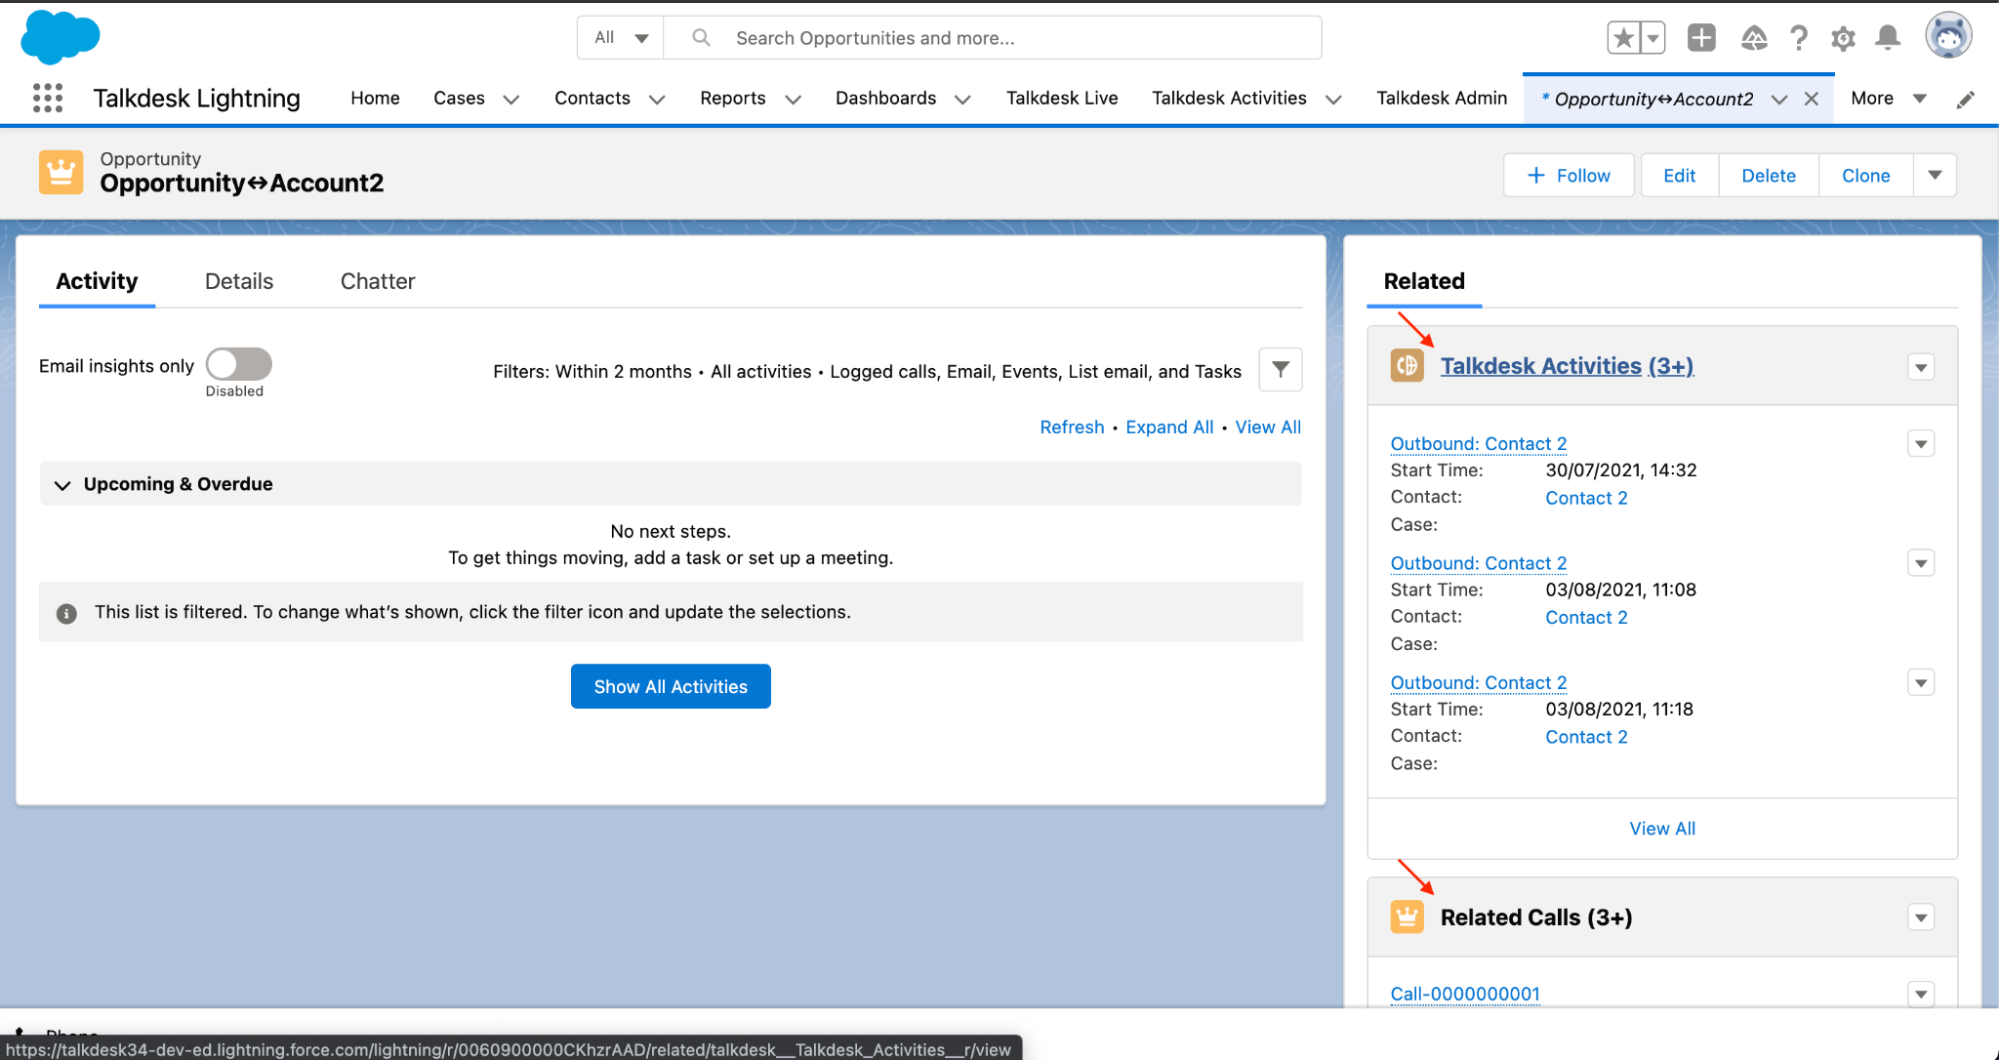Image resolution: width=1999 pixels, height=1061 pixels.
Task: Click Show All Activities button
Action: click(x=670, y=686)
